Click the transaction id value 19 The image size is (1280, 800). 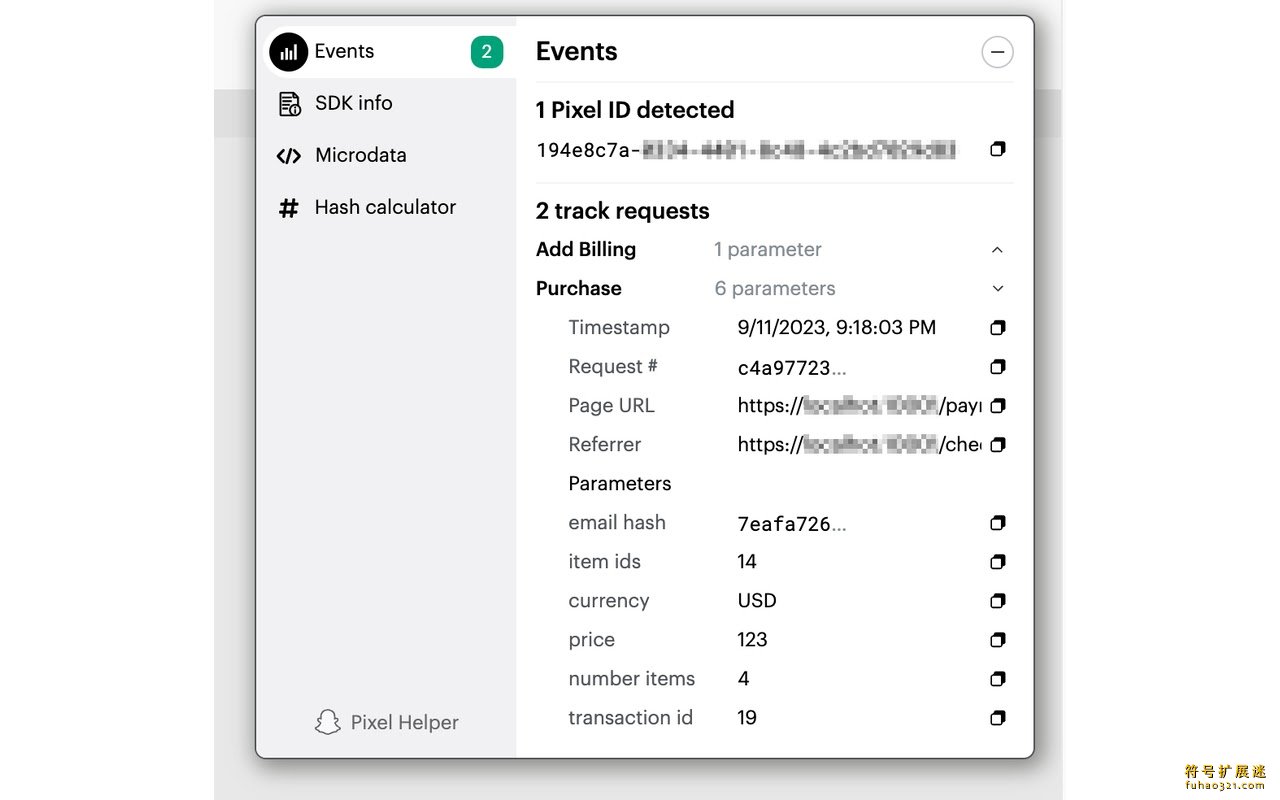pos(747,718)
